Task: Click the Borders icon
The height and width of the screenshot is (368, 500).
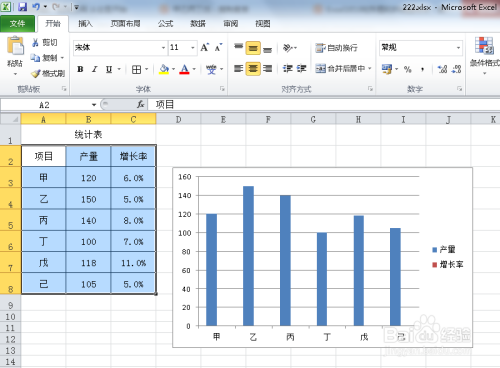Action: [x=136, y=69]
